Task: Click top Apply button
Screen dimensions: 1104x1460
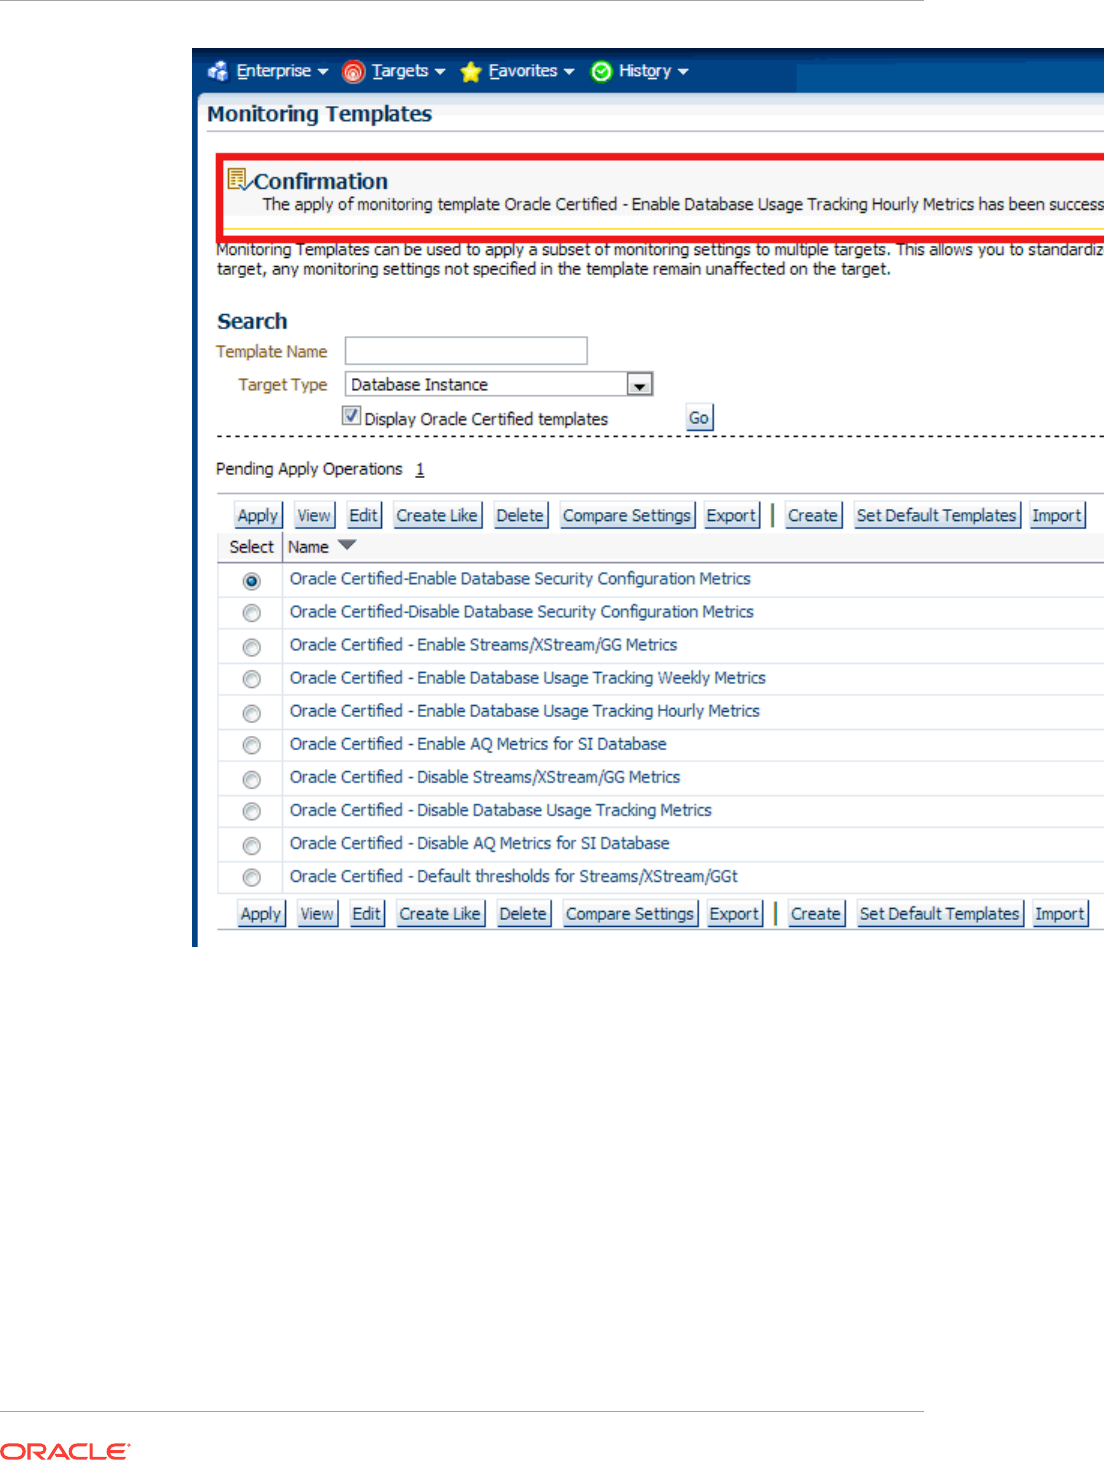Action: [258, 515]
